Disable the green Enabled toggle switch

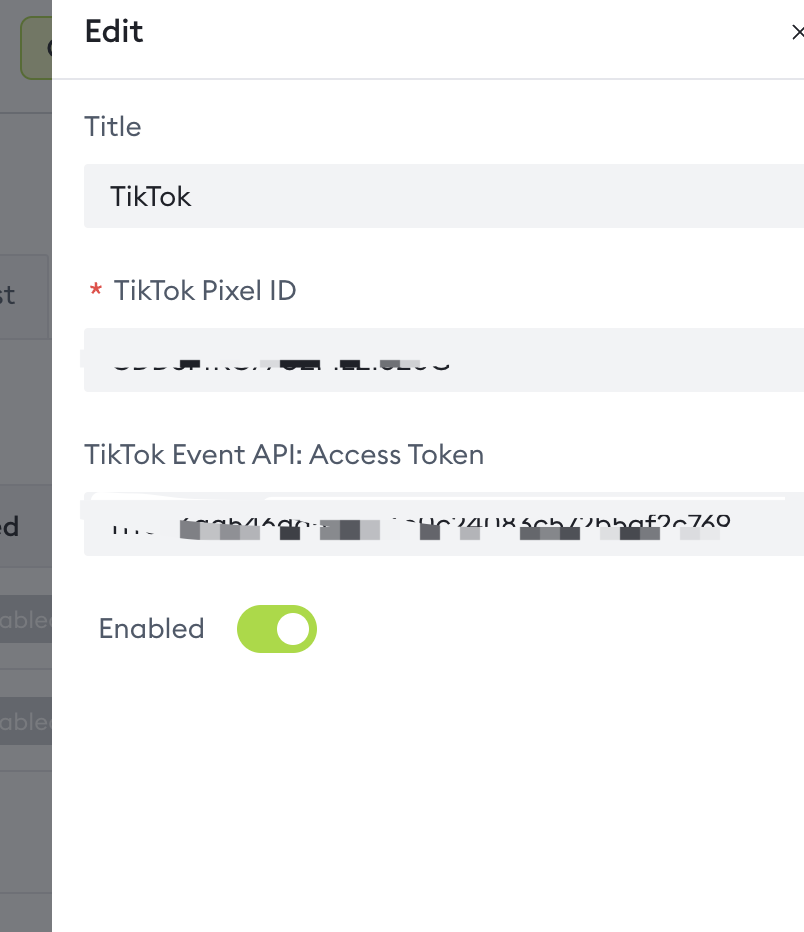click(276, 628)
